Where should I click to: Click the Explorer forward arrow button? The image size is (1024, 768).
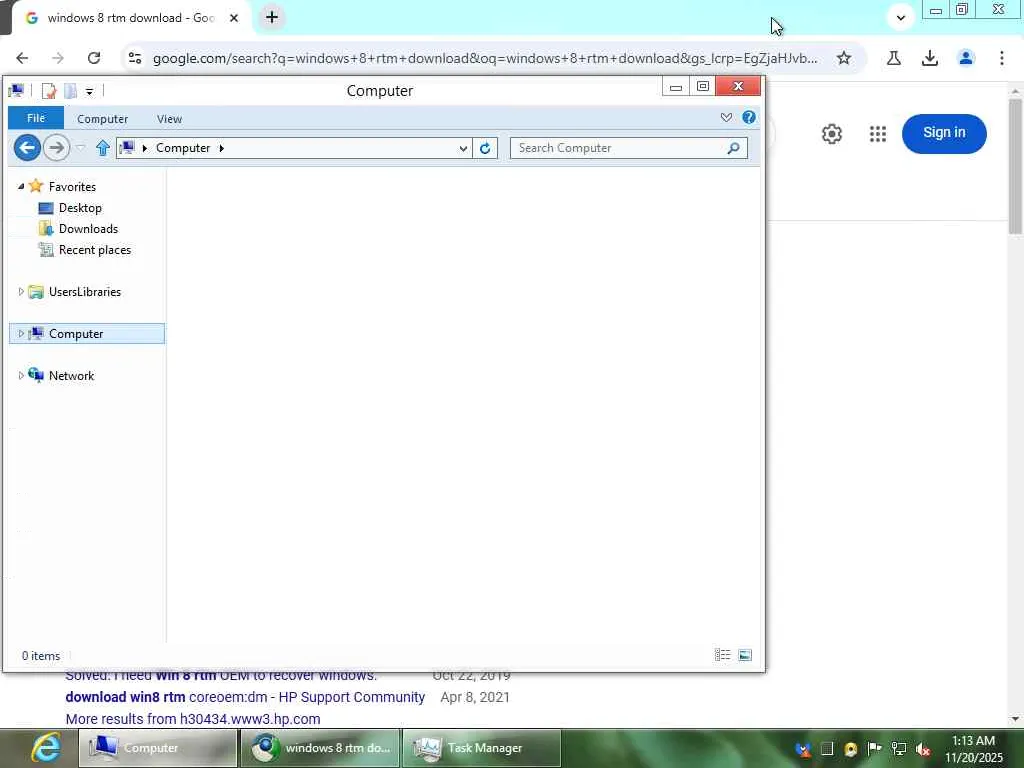click(57, 148)
